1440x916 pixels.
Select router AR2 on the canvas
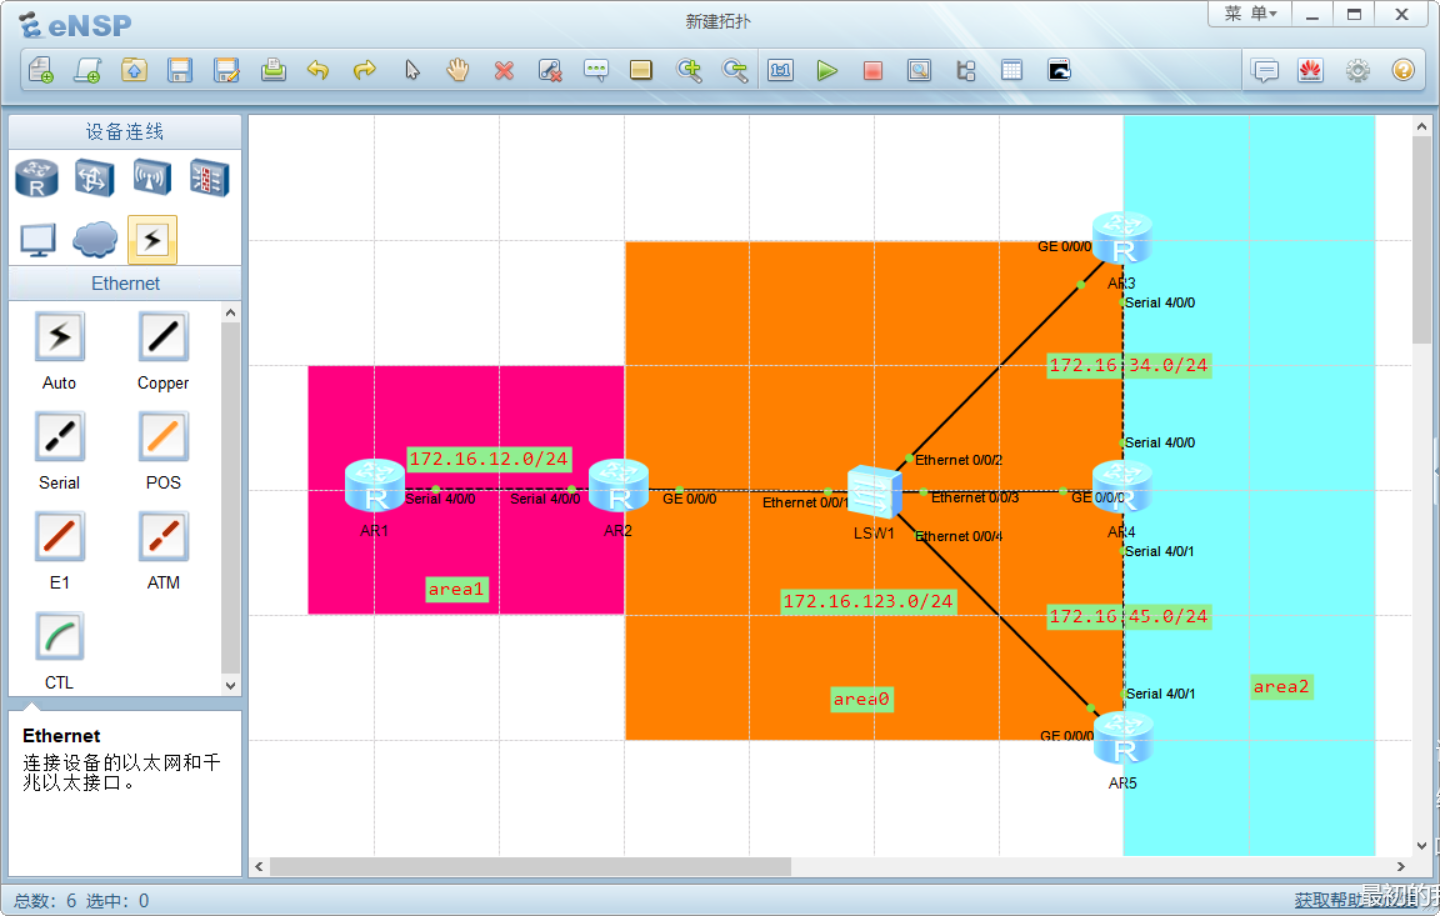click(618, 485)
